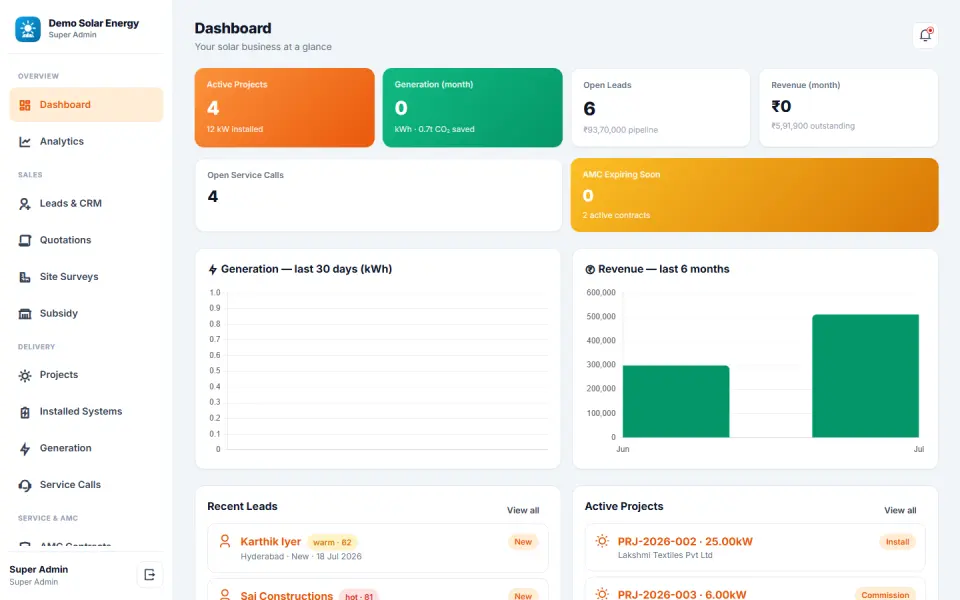This screenshot has height=600, width=960.
Task: Go to Analytics page
Action: coord(86,141)
